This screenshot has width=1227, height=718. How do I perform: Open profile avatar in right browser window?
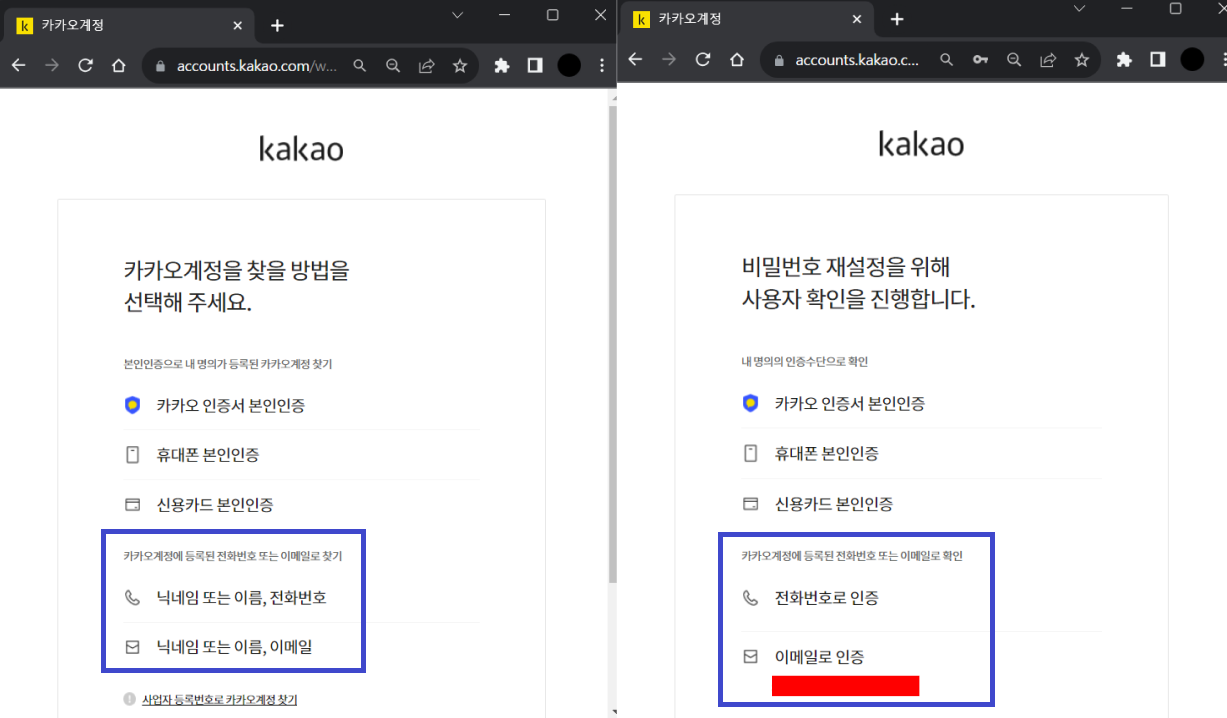[x=1192, y=60]
